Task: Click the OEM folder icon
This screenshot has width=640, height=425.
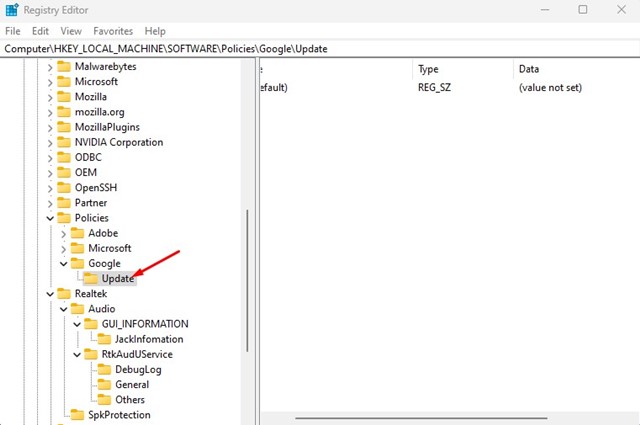Action: [64, 172]
